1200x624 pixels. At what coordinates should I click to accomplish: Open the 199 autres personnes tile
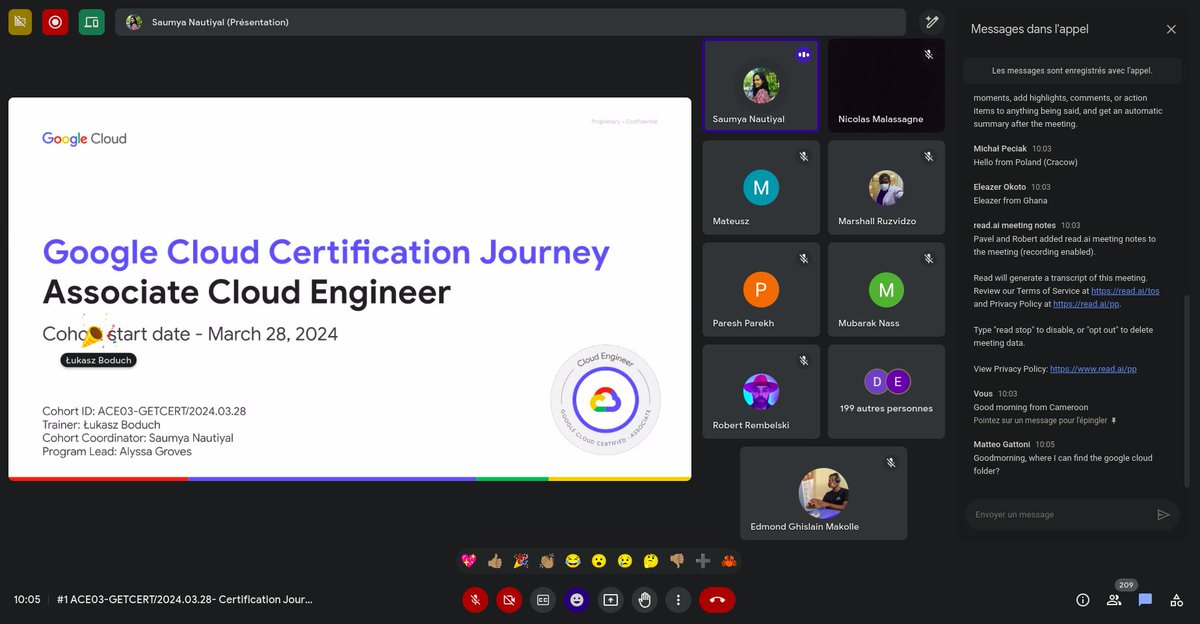pos(886,392)
